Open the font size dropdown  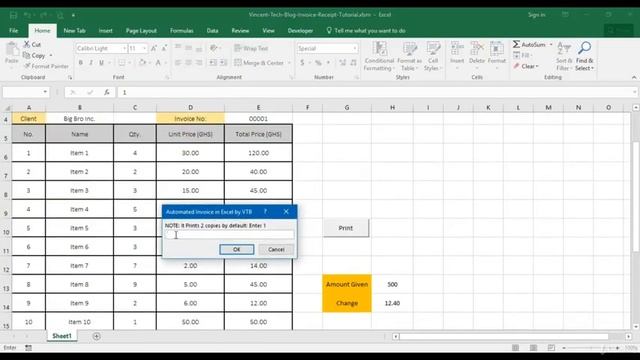pos(144,48)
